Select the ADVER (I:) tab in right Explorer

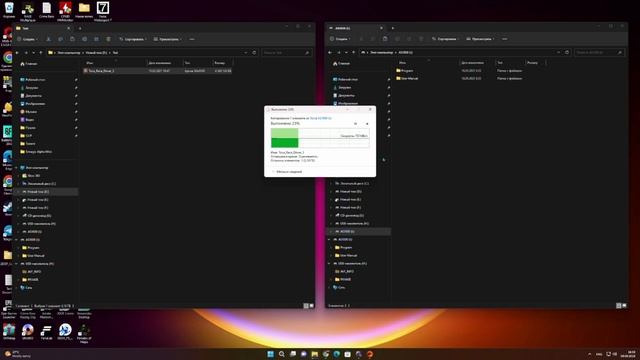coord(356,28)
